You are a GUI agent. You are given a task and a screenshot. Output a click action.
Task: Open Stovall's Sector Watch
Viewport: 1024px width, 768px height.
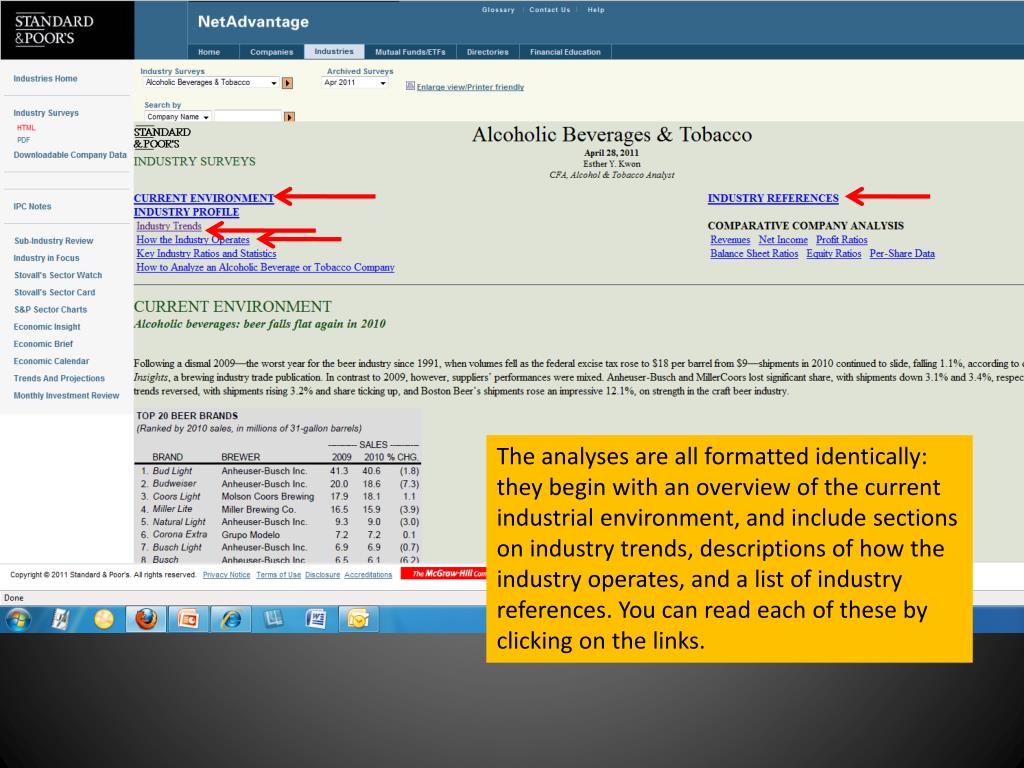pyautogui.click(x=58, y=275)
